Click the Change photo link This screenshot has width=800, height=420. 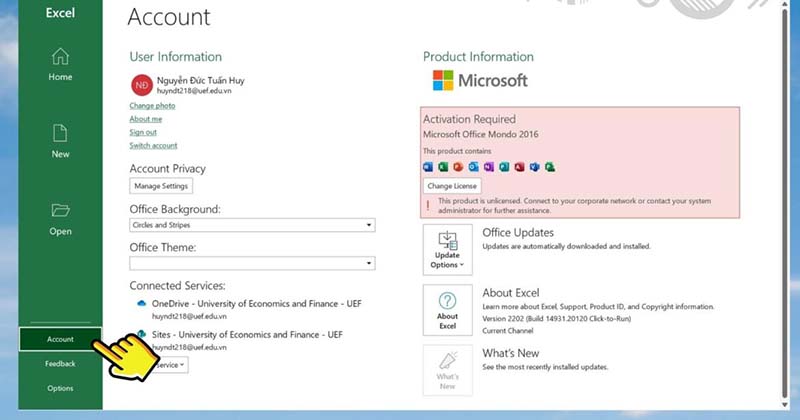(152, 106)
